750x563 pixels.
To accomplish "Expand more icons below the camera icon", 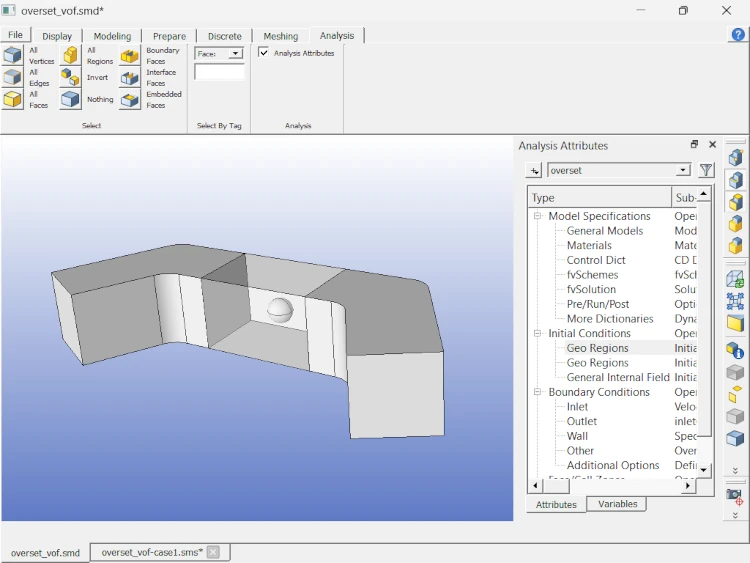I will [x=735, y=515].
